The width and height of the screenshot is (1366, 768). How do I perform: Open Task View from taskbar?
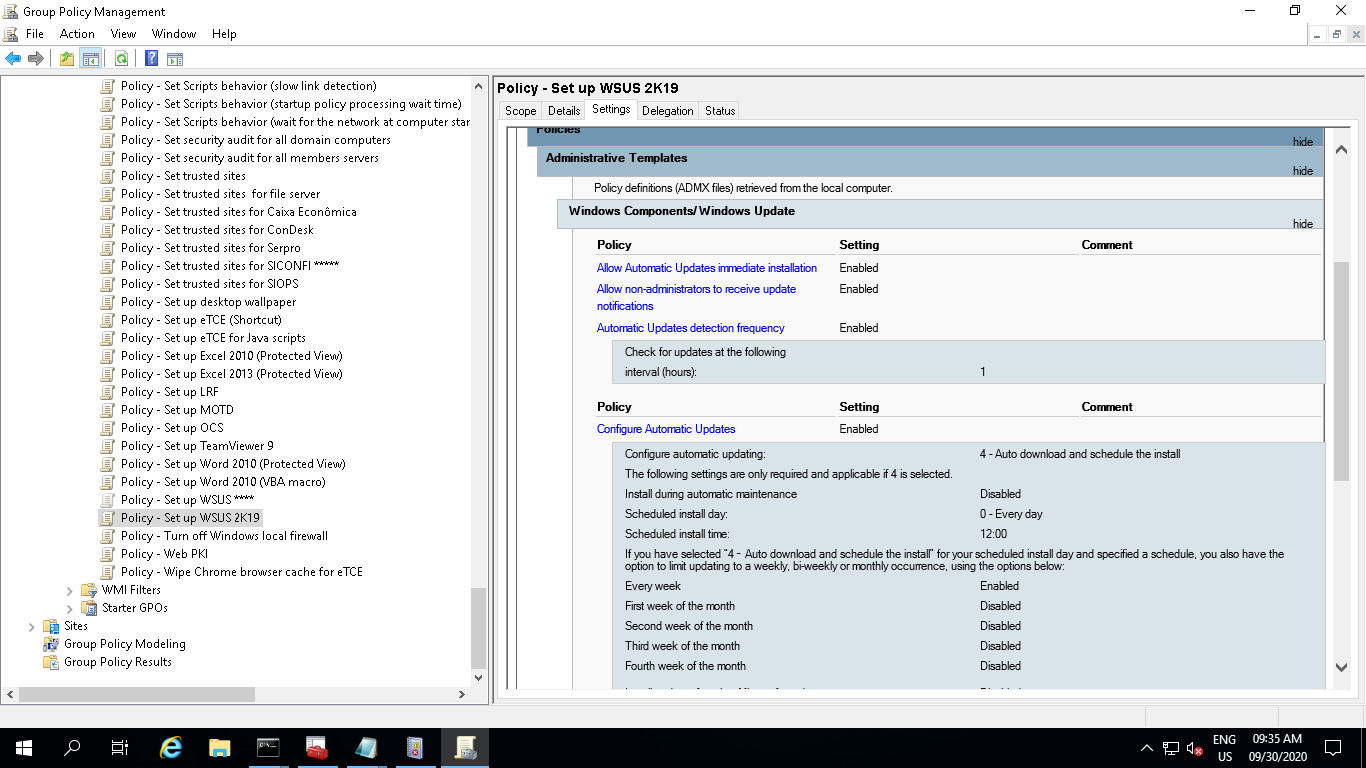120,747
